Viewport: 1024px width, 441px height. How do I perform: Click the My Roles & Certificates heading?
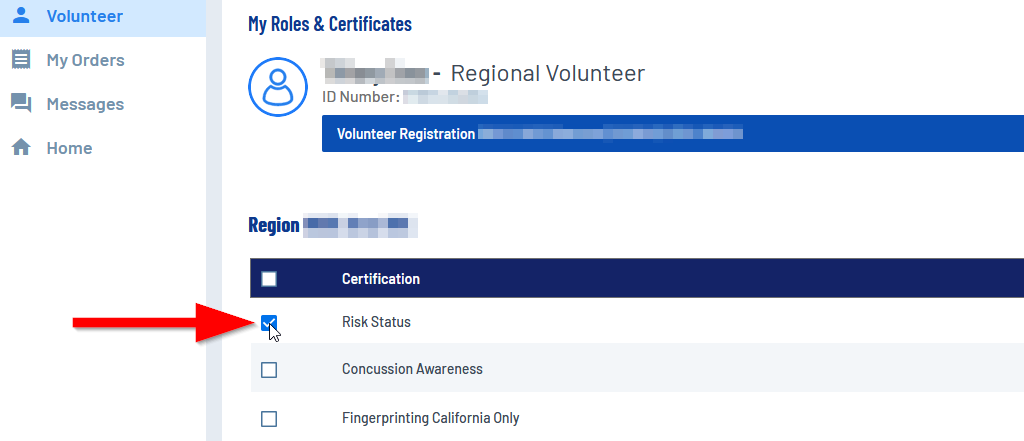329,24
